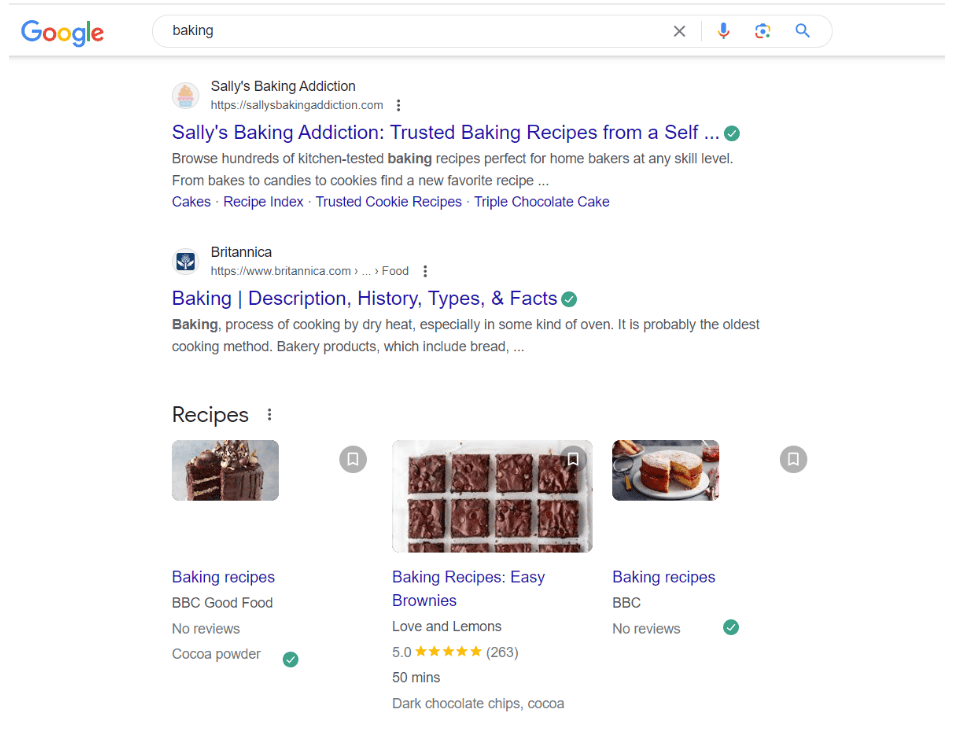This screenshot has height=735, width=962.
Task: Click the green verified checkmark beside Britannica title
Action: 569,299
